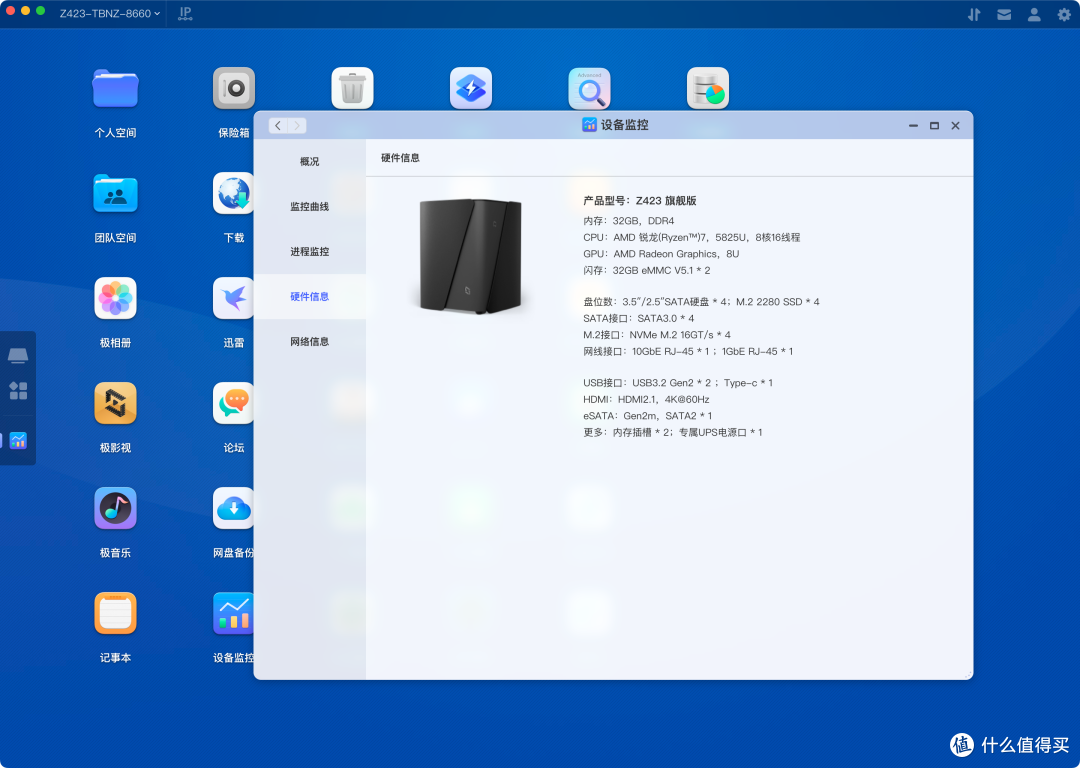Viewport: 1080px width, 768px height.
Task: Open the 保险箱 safe icon
Action: pyautogui.click(x=233, y=88)
